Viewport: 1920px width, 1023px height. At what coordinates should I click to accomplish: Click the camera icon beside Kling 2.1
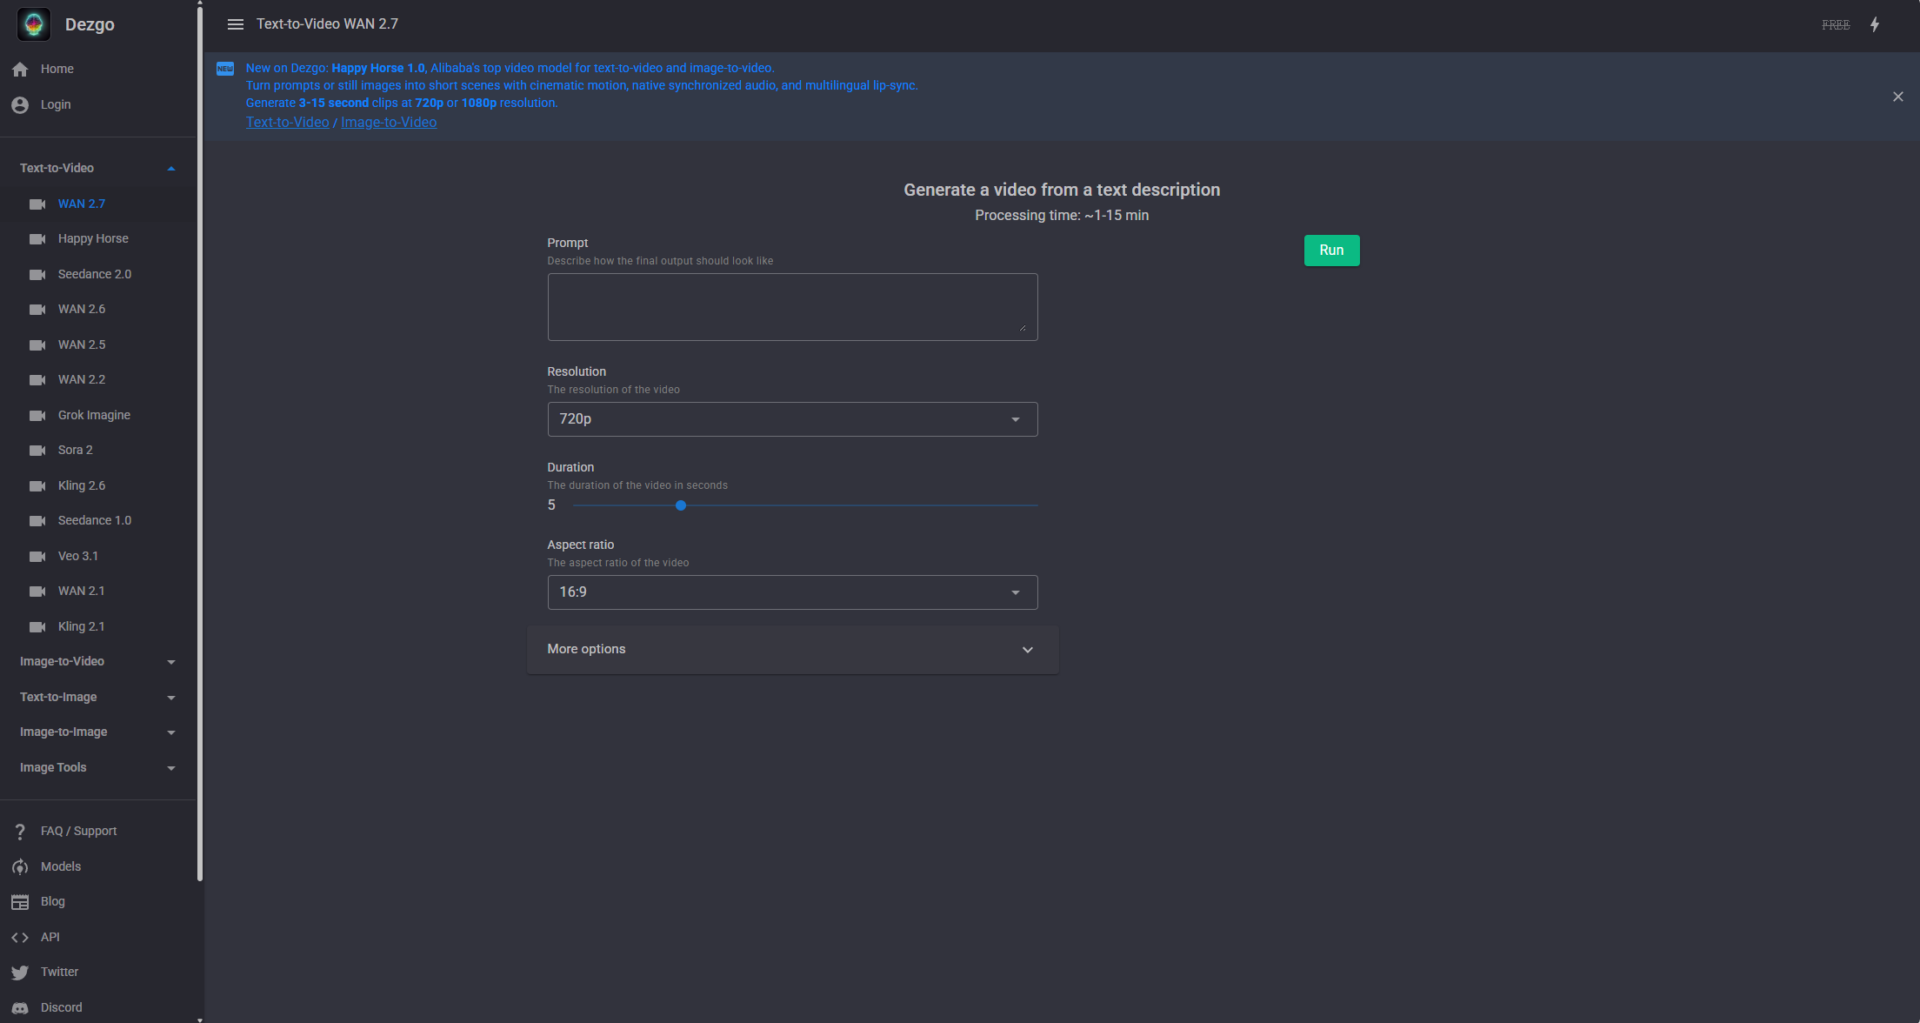point(38,627)
